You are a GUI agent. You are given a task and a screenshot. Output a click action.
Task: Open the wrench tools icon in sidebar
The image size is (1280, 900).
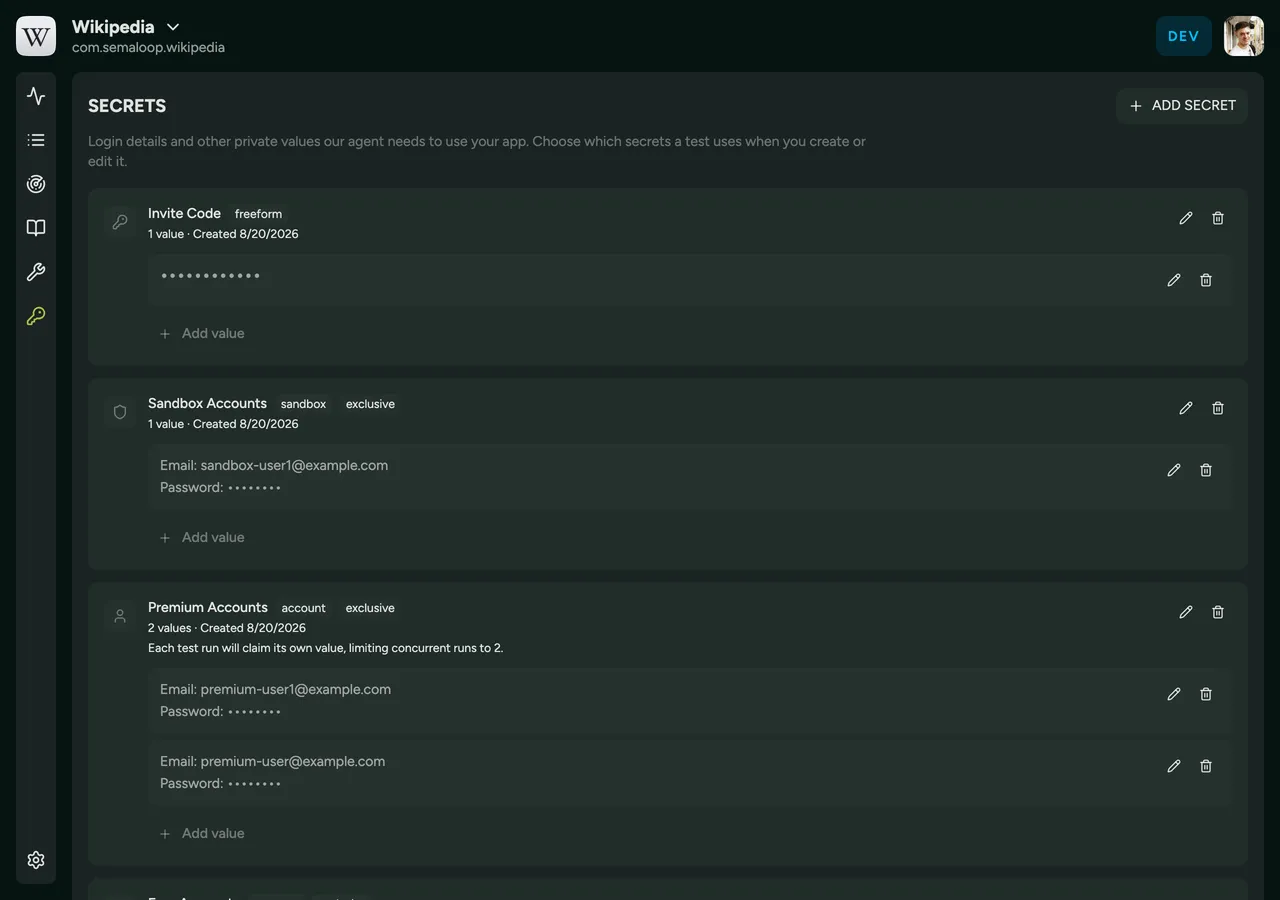click(36, 272)
